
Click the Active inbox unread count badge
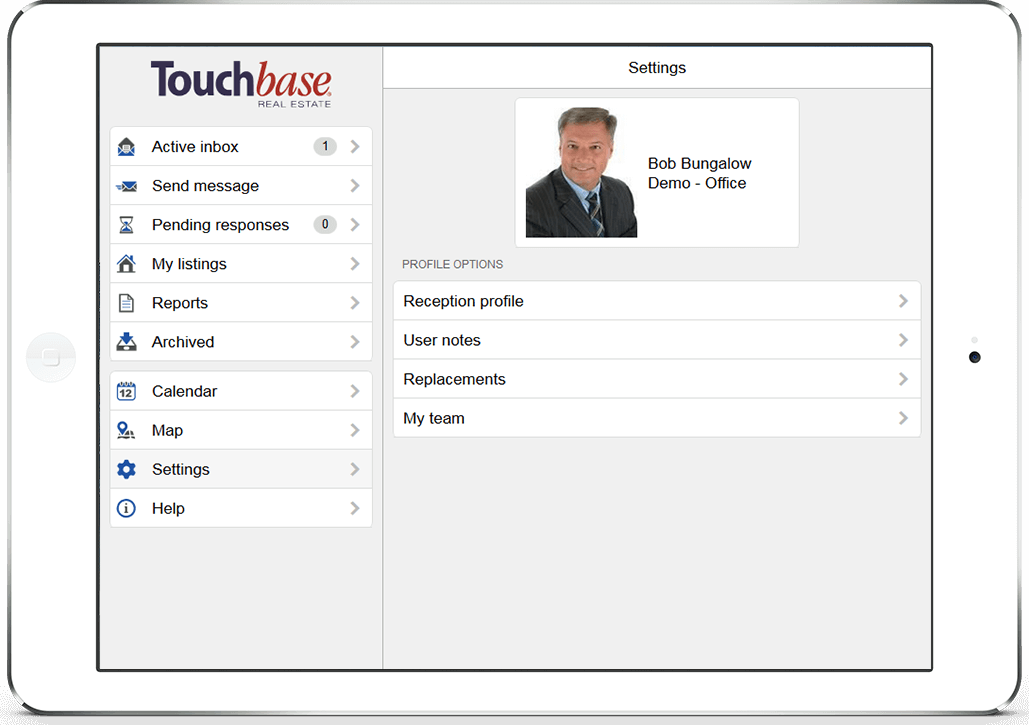pos(324,146)
